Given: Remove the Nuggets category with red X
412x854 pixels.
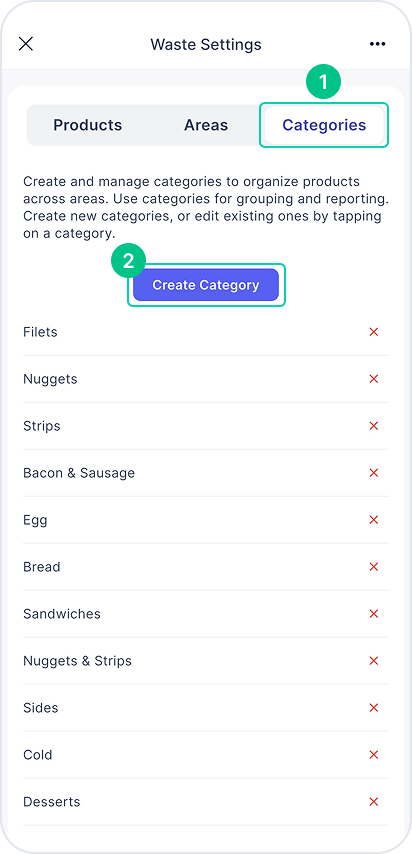Looking at the screenshot, I should [x=374, y=379].
